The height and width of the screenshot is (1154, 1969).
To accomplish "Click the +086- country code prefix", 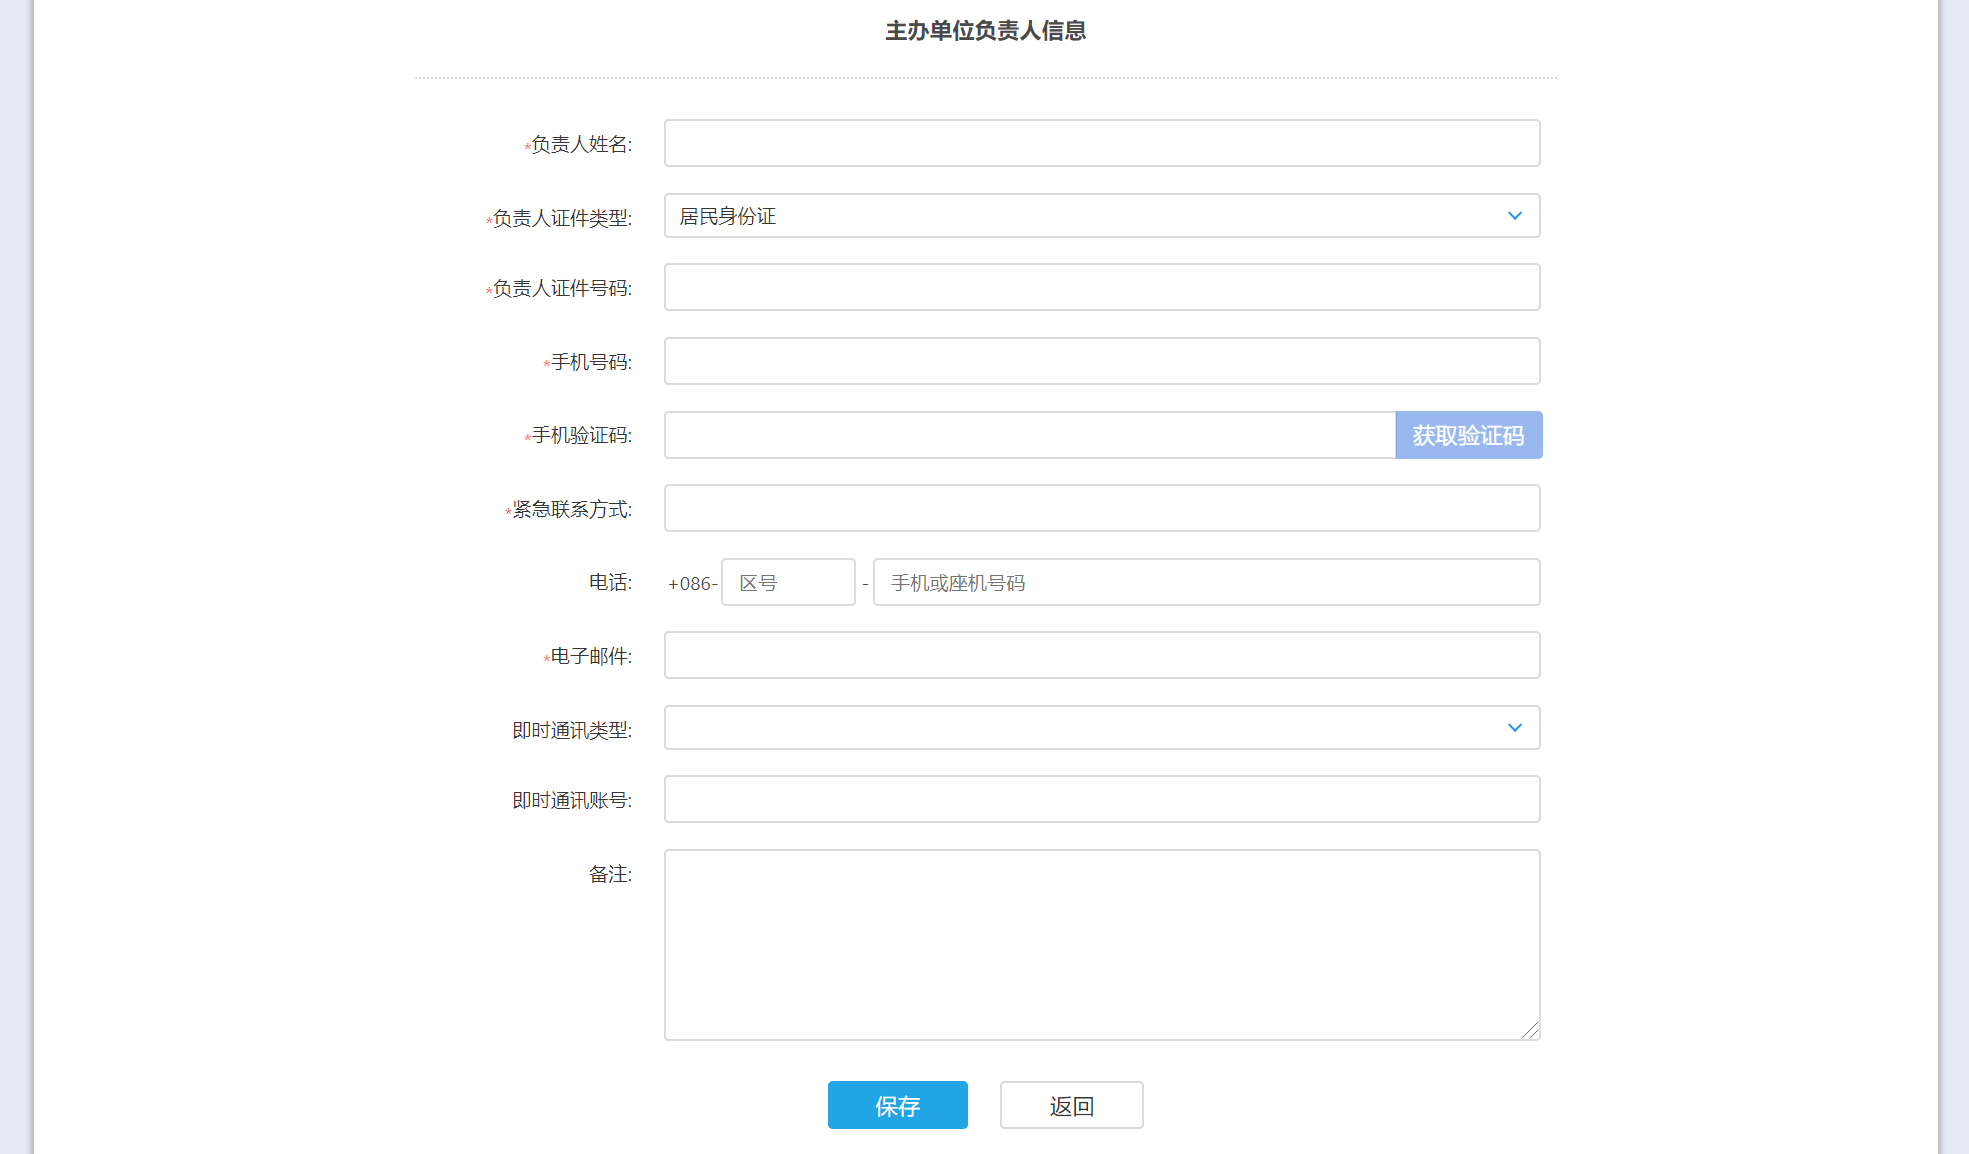I will pos(692,583).
